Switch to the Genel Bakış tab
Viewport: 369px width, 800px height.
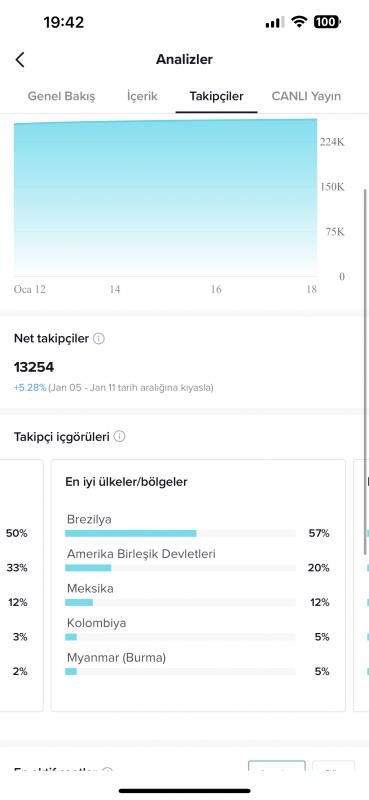(x=61, y=96)
